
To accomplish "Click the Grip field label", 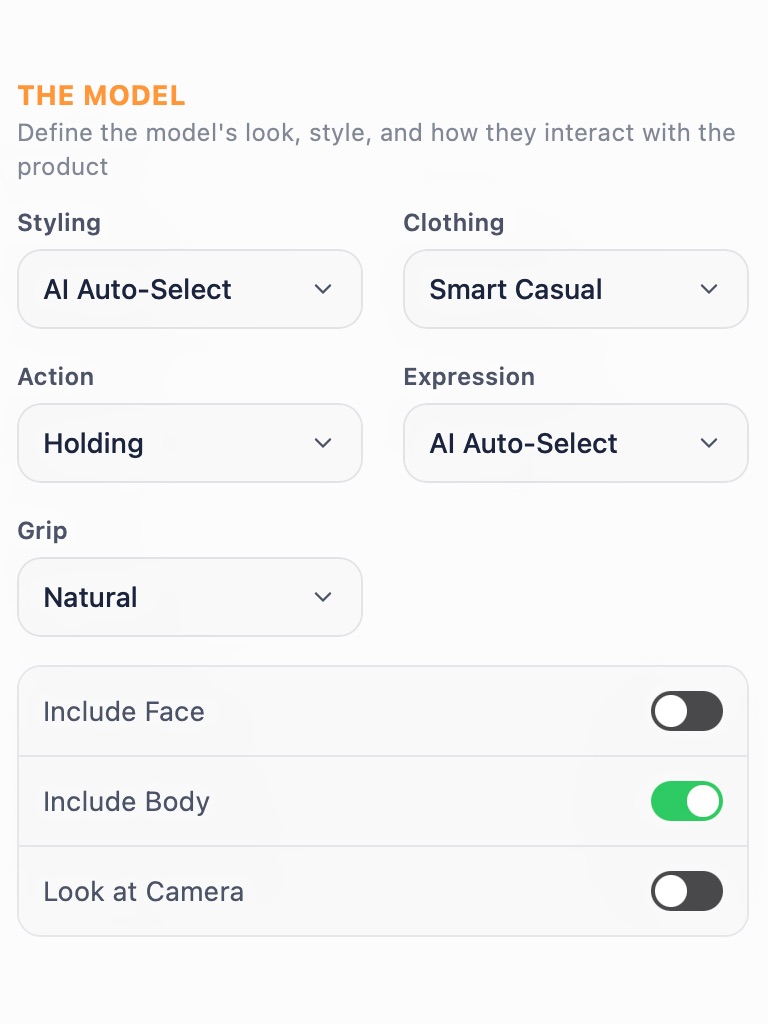I will pos(42,530).
